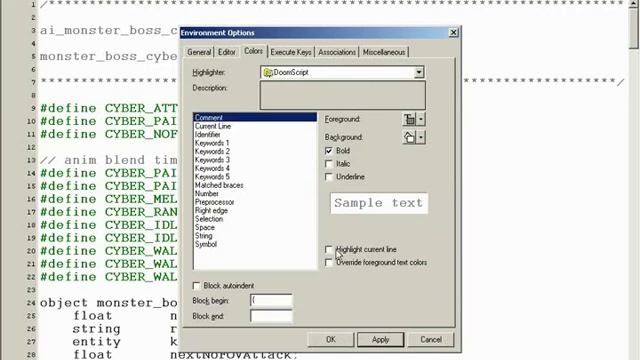The image size is (640, 360).
Task: Check Override foreground text colors
Action: pyautogui.click(x=329, y=262)
